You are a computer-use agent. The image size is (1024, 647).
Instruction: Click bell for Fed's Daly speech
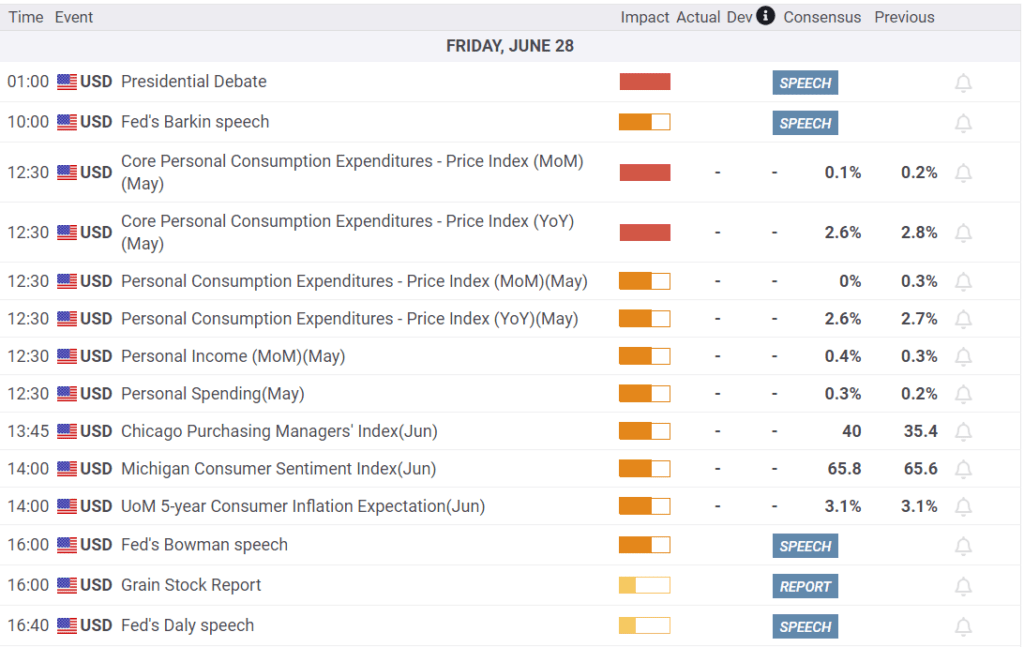click(963, 627)
